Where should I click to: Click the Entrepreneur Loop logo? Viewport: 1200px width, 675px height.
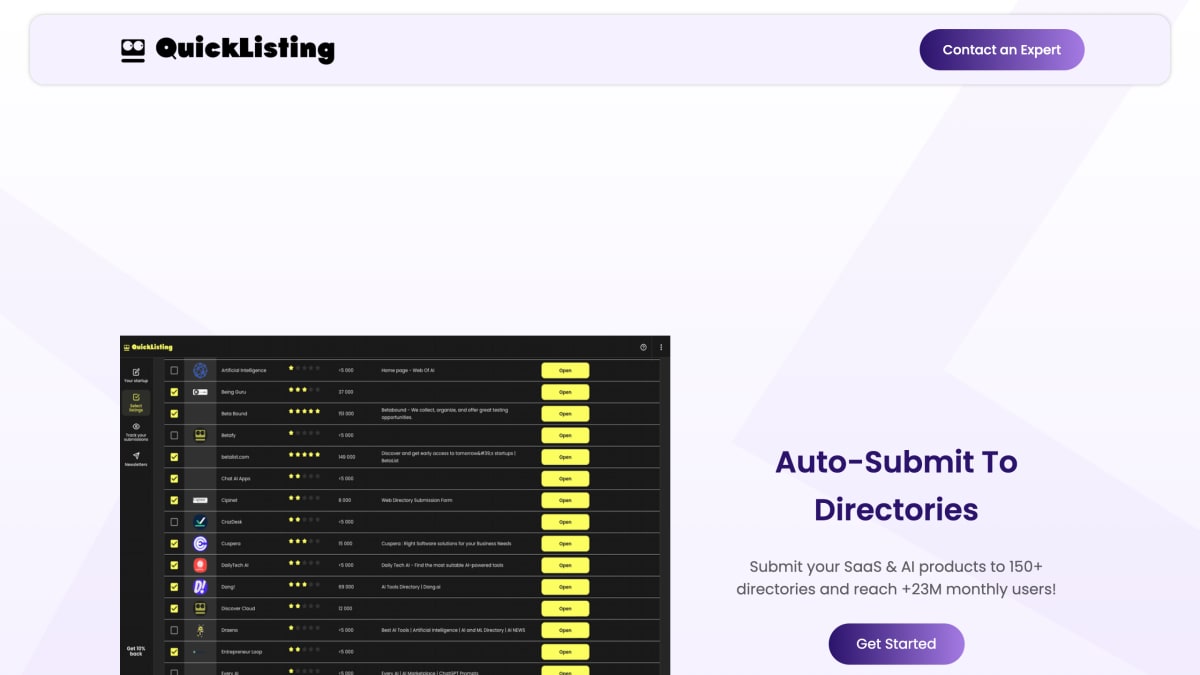coord(200,652)
